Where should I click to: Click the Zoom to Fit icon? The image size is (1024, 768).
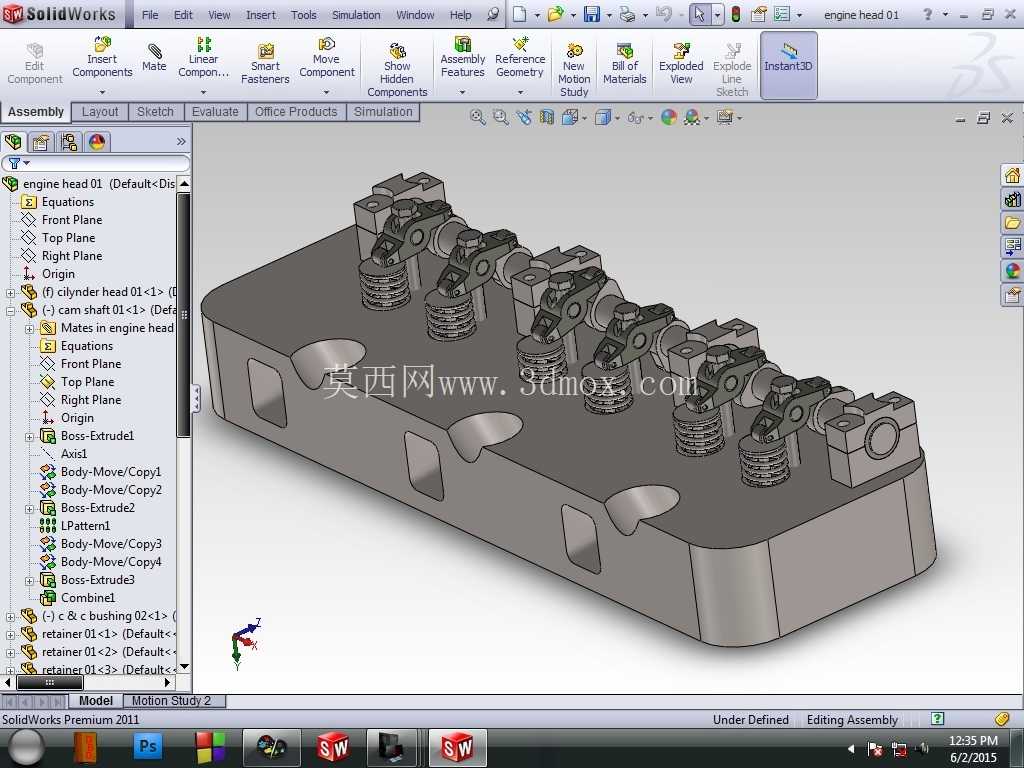point(478,118)
